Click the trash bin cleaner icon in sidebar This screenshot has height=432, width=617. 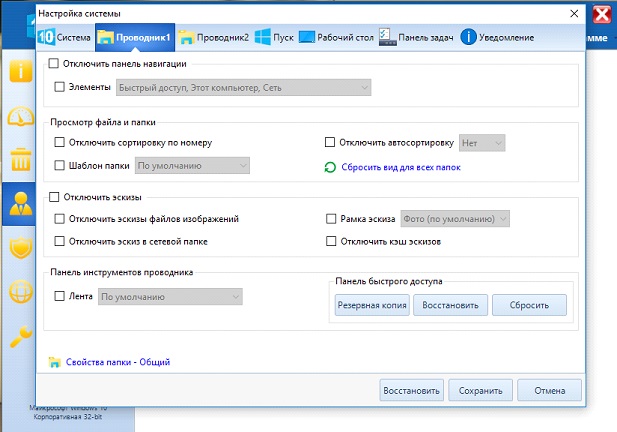point(21,159)
